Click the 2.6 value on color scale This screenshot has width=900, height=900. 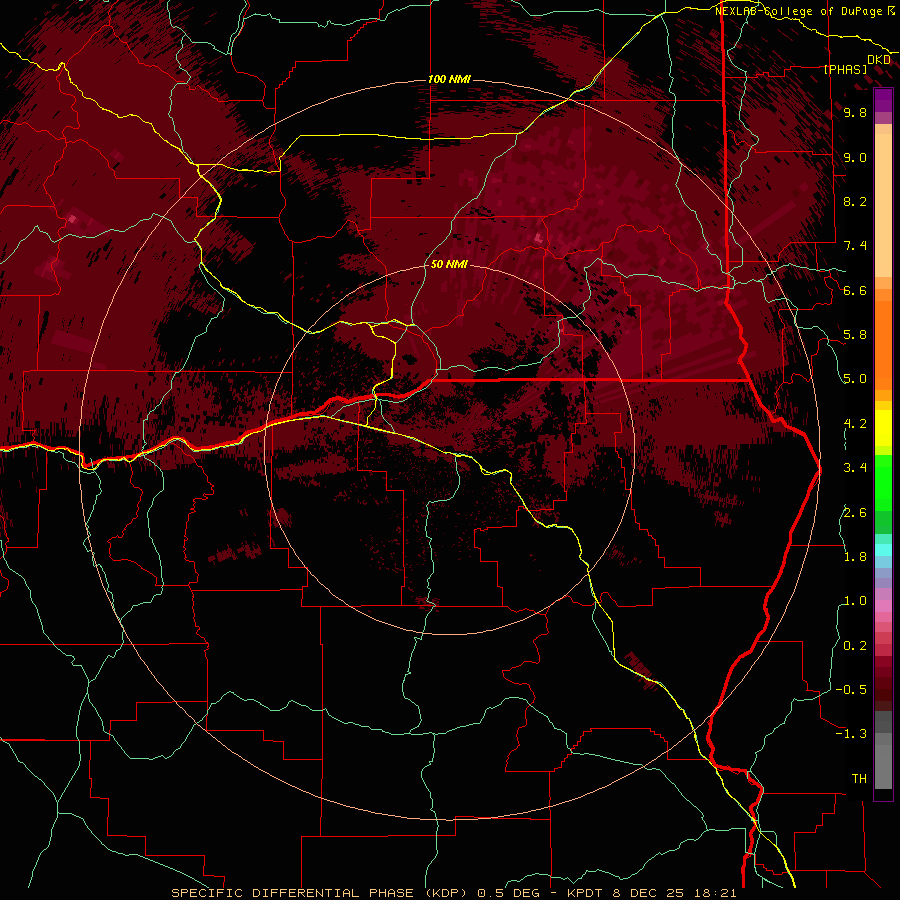[855, 512]
